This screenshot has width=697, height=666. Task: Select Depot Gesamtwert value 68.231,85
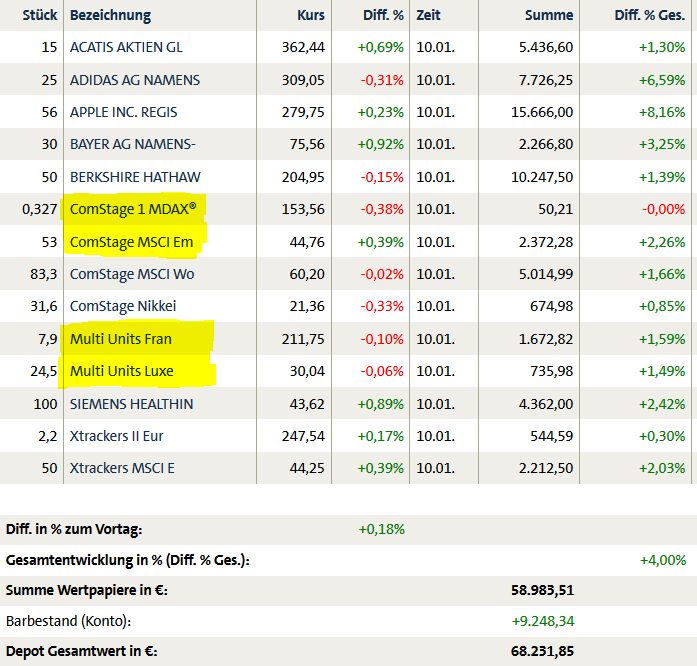(542, 651)
